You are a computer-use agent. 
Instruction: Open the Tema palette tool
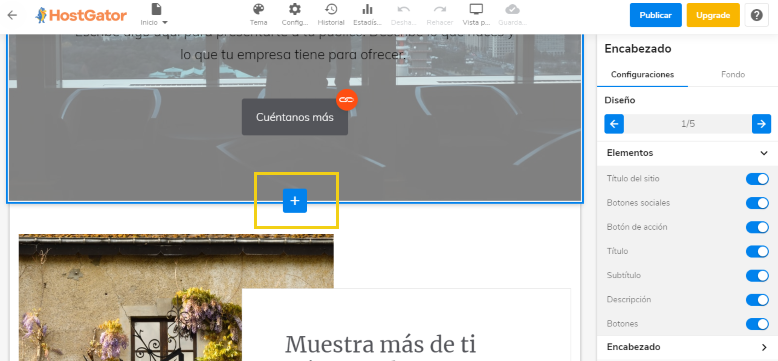click(259, 15)
